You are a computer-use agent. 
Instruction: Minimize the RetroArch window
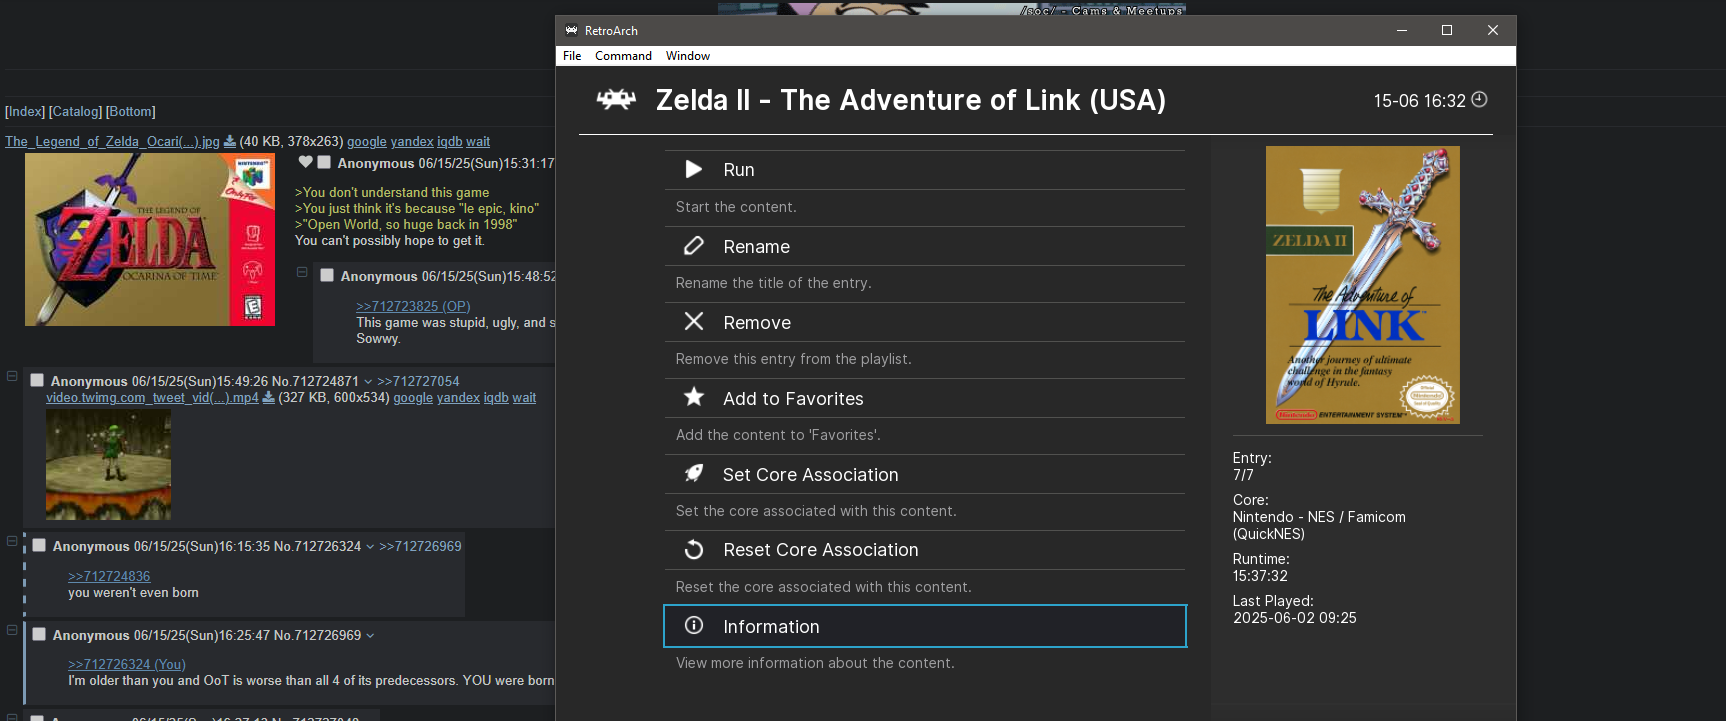pyautogui.click(x=1401, y=30)
